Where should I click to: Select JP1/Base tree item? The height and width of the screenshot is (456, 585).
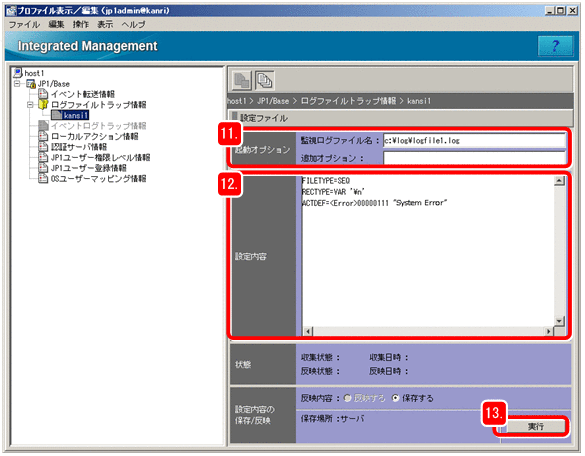click(54, 84)
